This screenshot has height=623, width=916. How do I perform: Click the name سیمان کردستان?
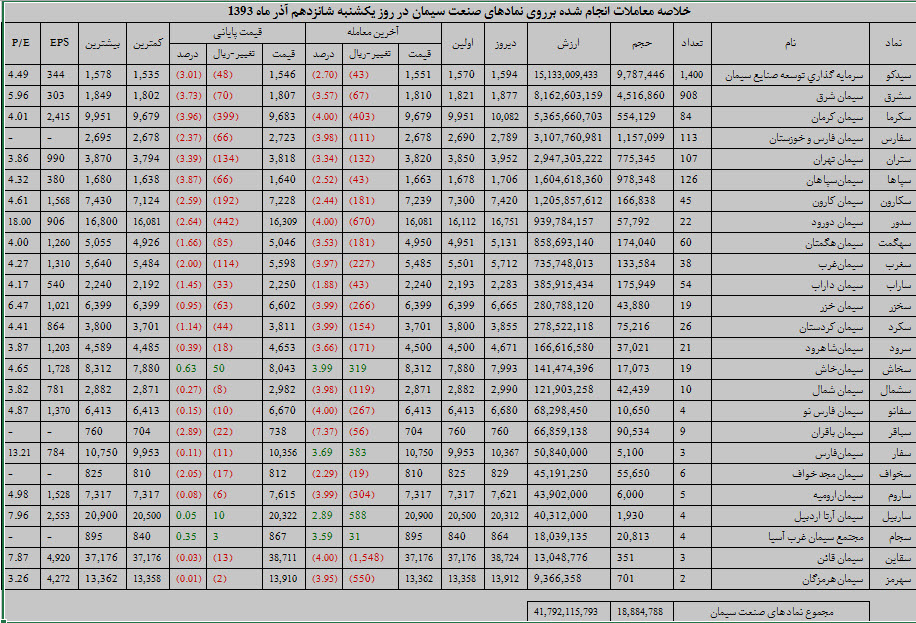831,328
